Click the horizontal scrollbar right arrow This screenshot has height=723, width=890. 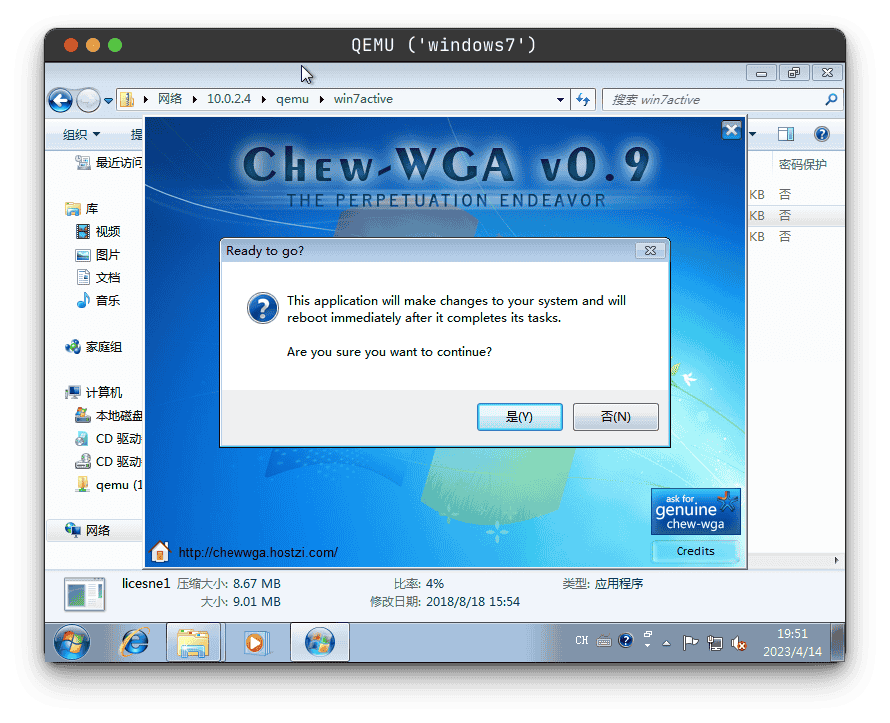coord(836,561)
